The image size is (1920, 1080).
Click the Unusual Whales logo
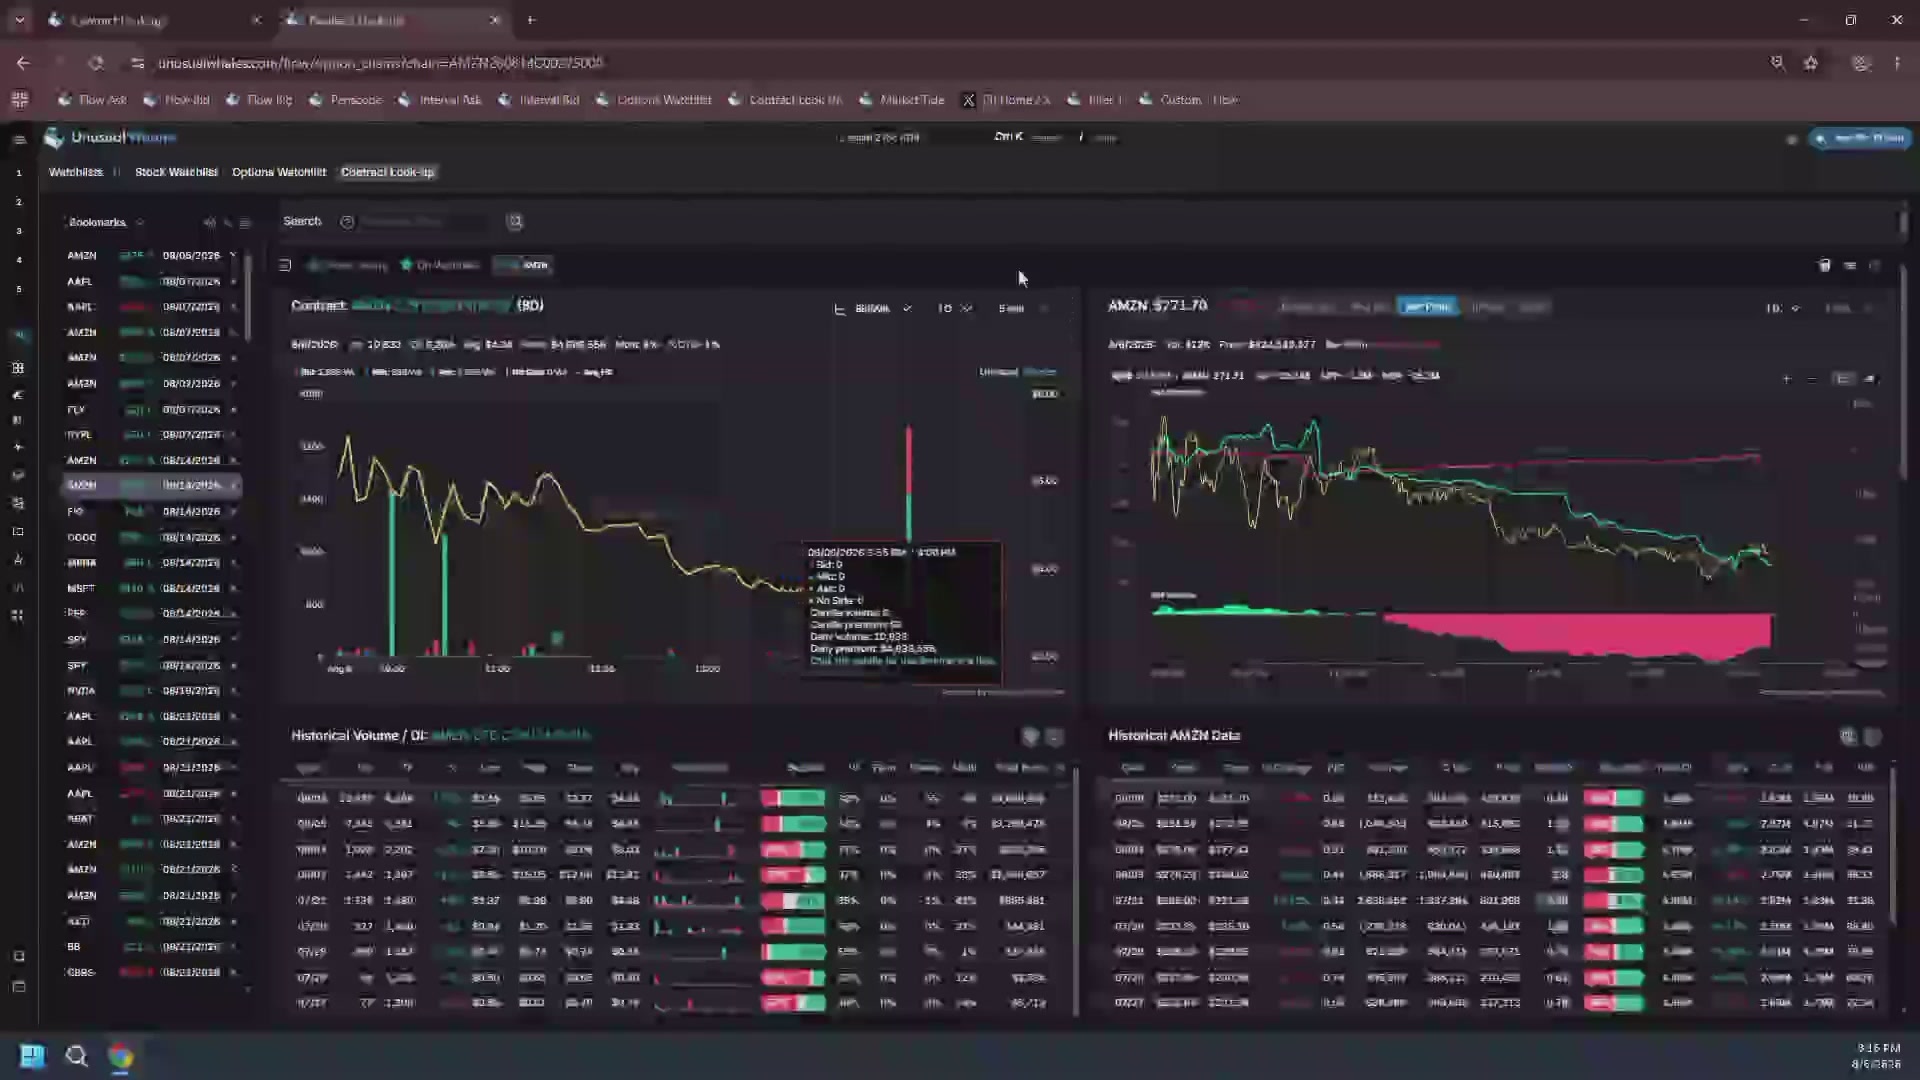(x=110, y=137)
